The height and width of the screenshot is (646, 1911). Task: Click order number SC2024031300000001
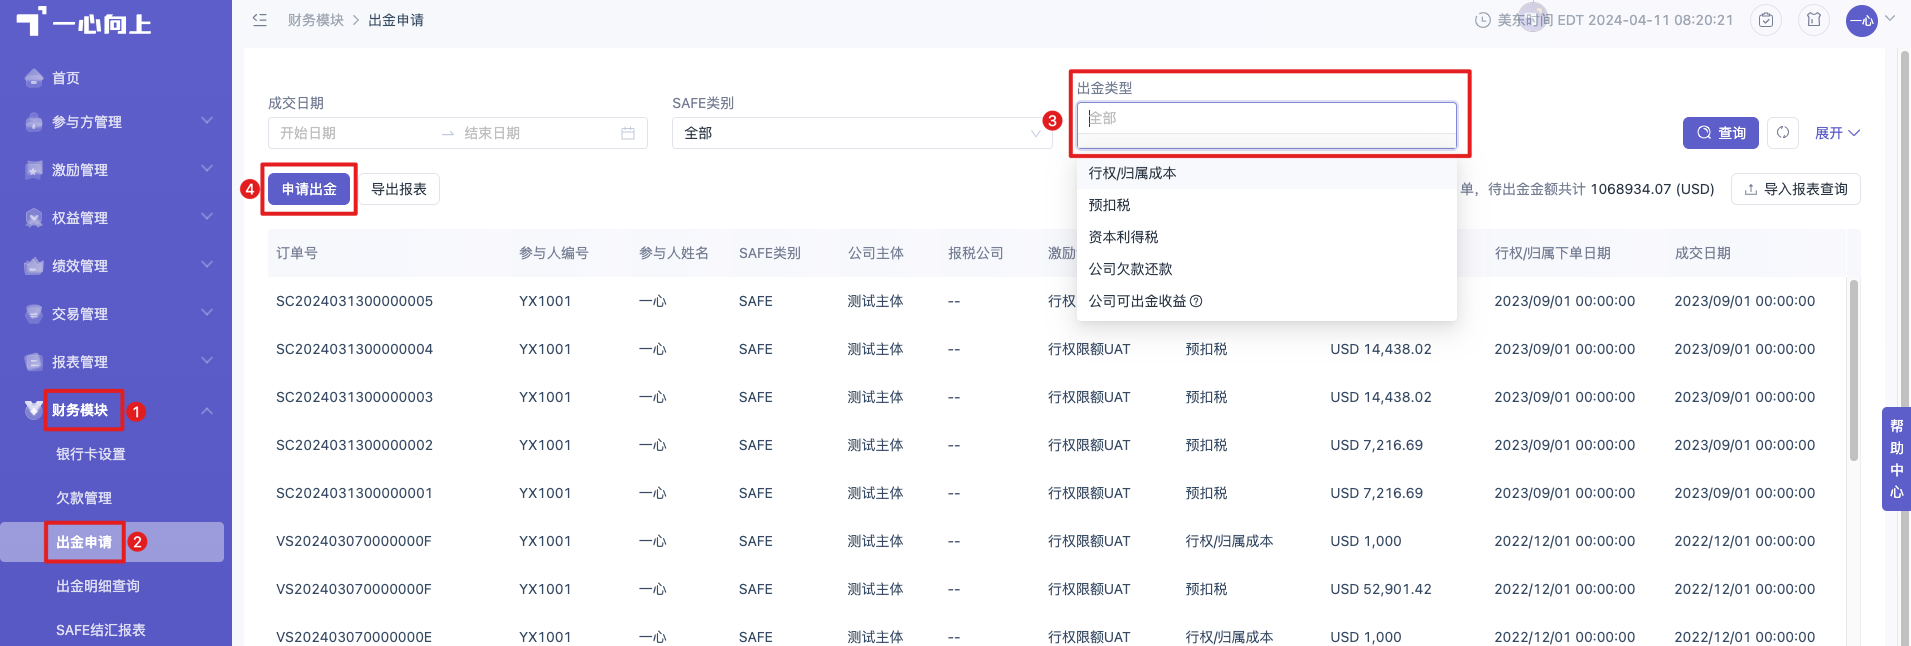[354, 493]
